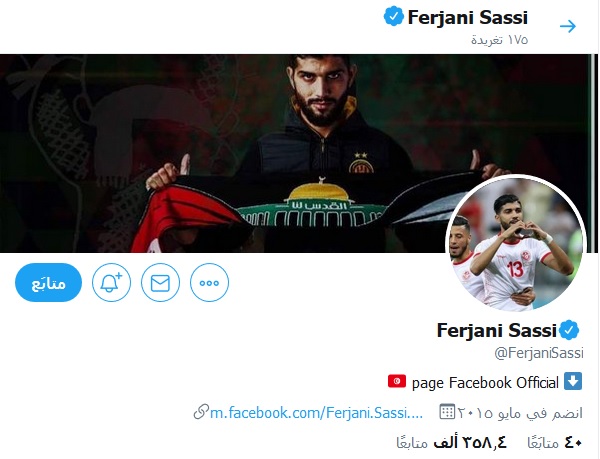Open the m.facebook.com/Ferjani.Sassi link
The width and height of the screenshot is (600, 459).
click(316, 413)
